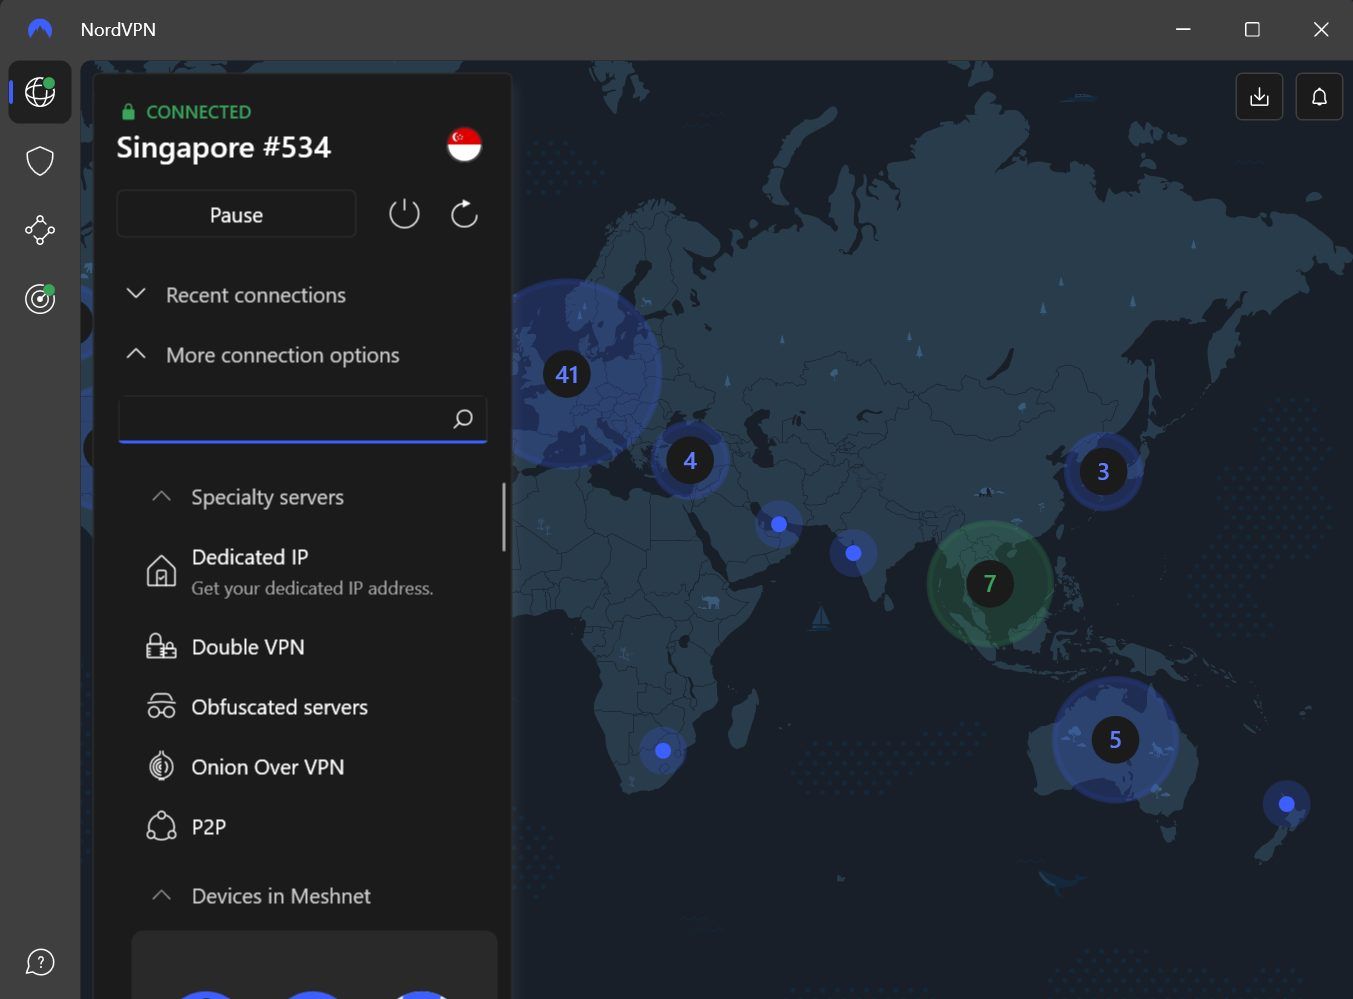
Task: Click the download updates icon button
Action: click(x=1259, y=97)
